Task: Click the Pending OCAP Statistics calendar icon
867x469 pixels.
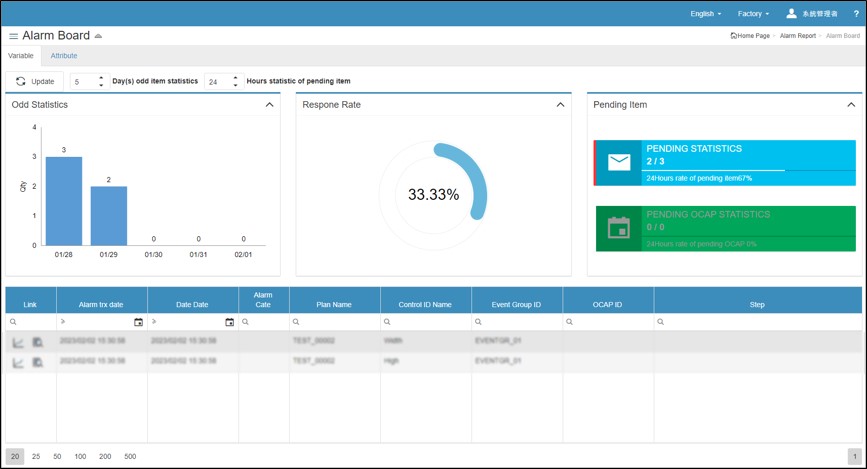Action: click(x=619, y=228)
